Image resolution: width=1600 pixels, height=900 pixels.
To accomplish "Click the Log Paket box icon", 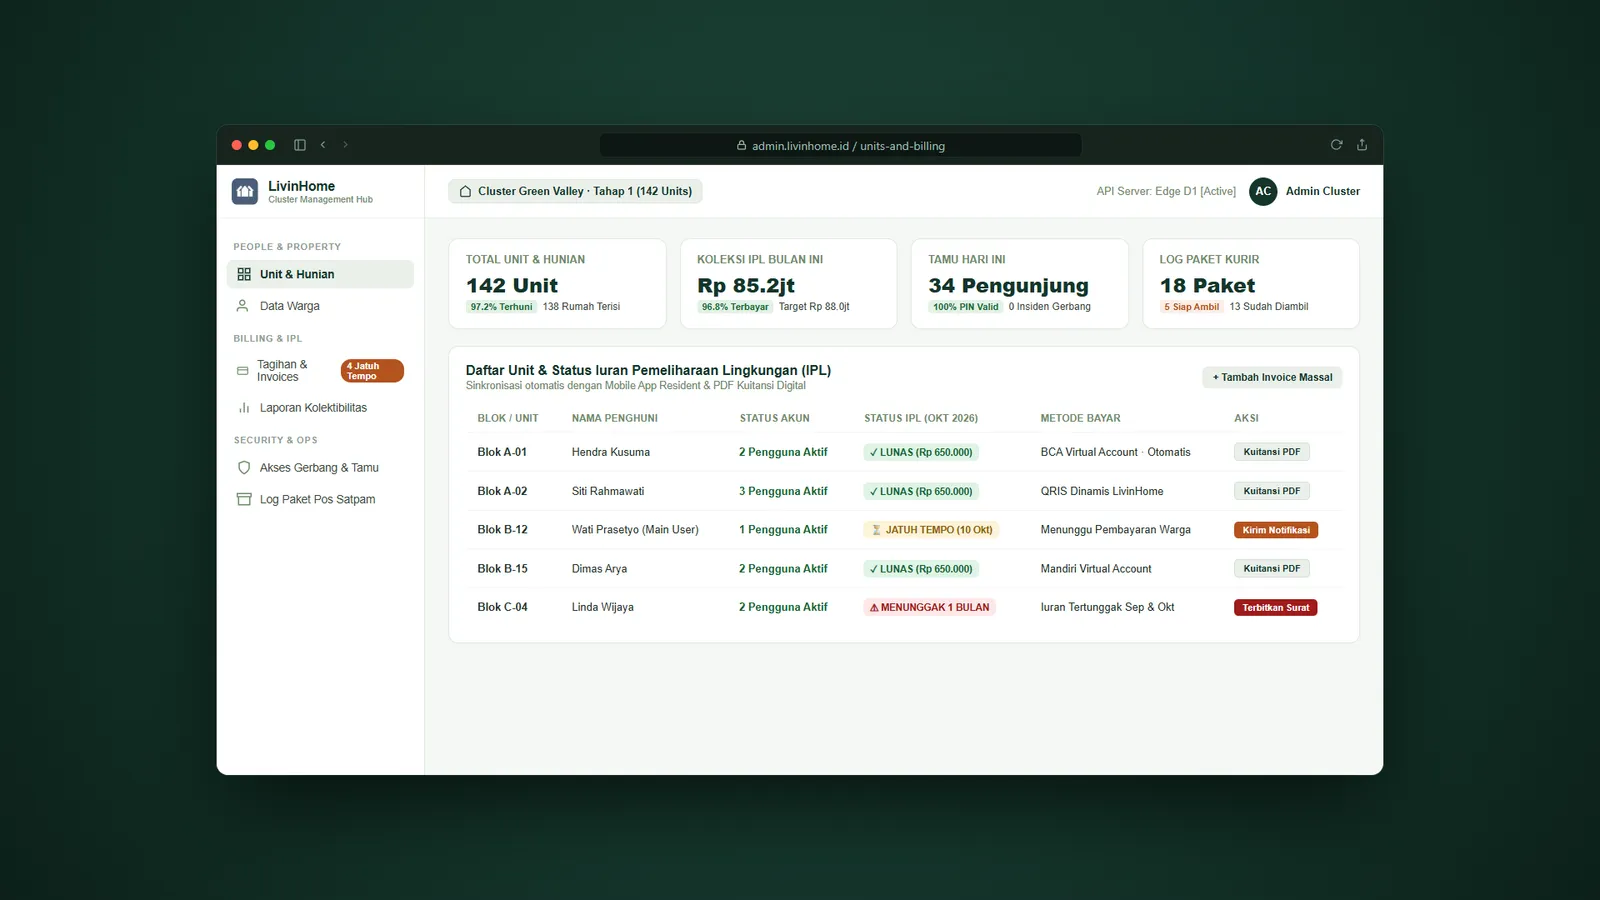I will click(244, 499).
